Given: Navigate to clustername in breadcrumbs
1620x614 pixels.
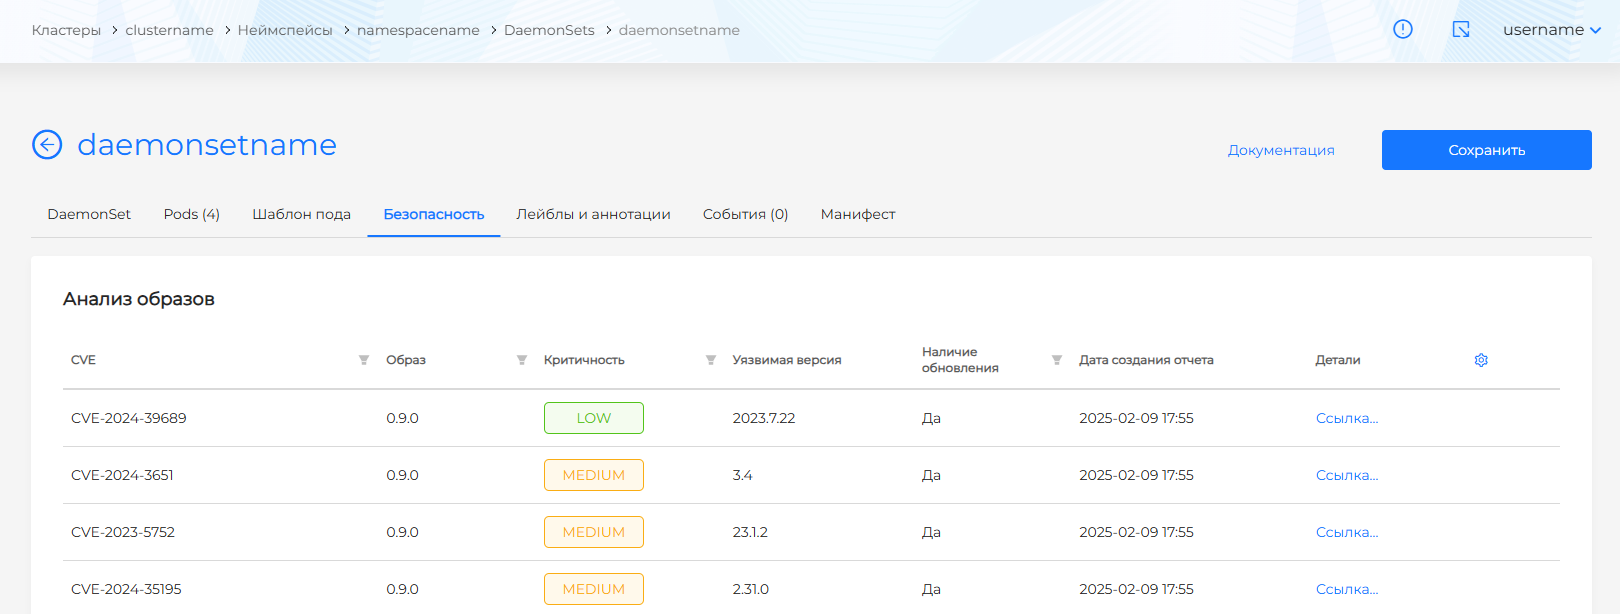Looking at the screenshot, I should (169, 30).
